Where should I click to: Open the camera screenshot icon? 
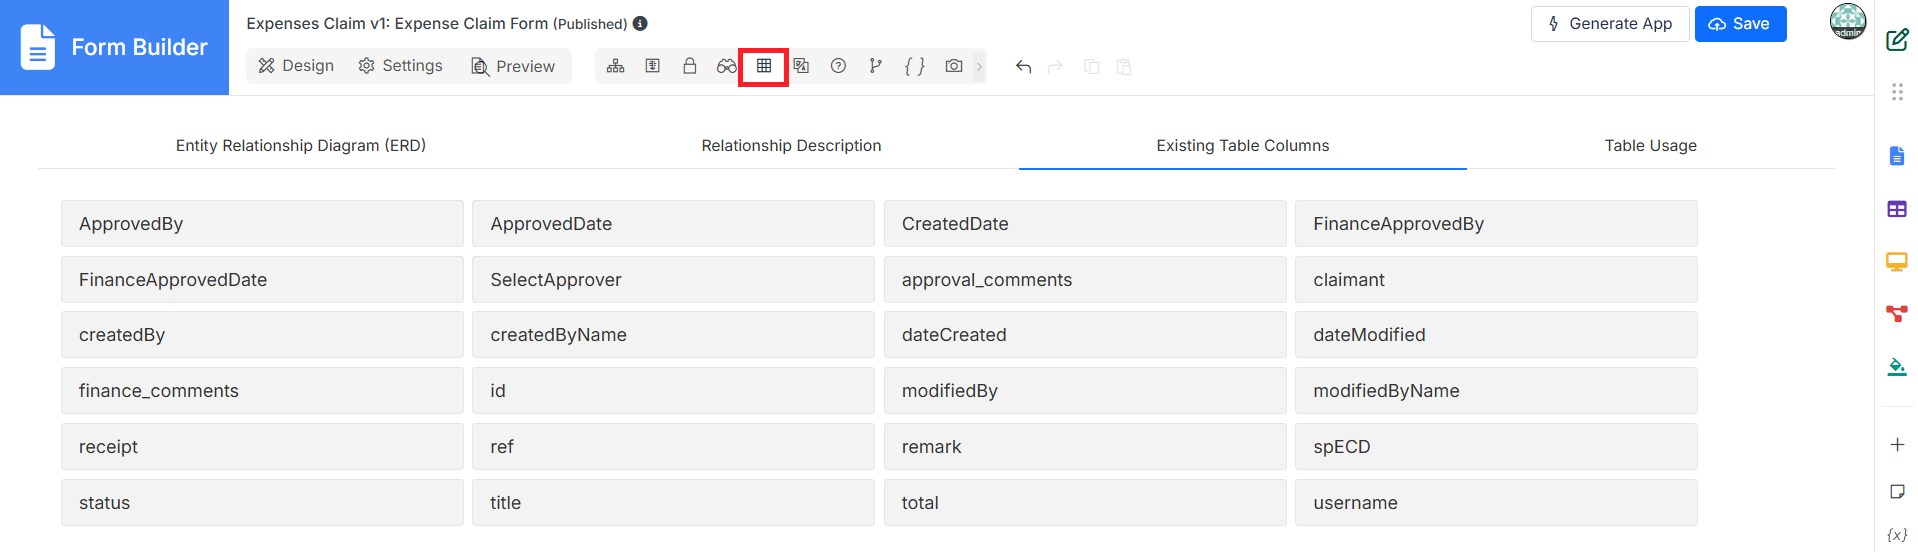pyautogui.click(x=954, y=66)
